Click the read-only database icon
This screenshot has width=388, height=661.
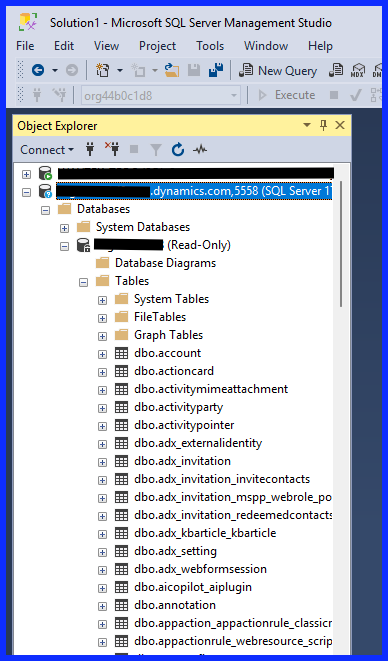click(83, 245)
